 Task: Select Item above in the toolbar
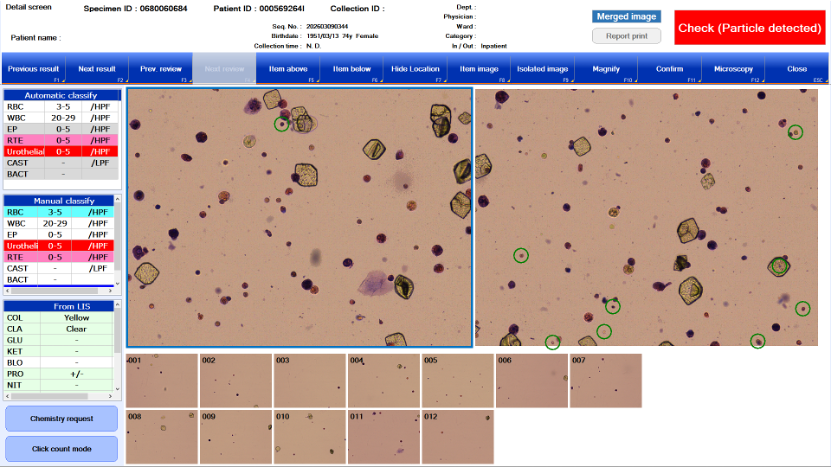click(288, 69)
